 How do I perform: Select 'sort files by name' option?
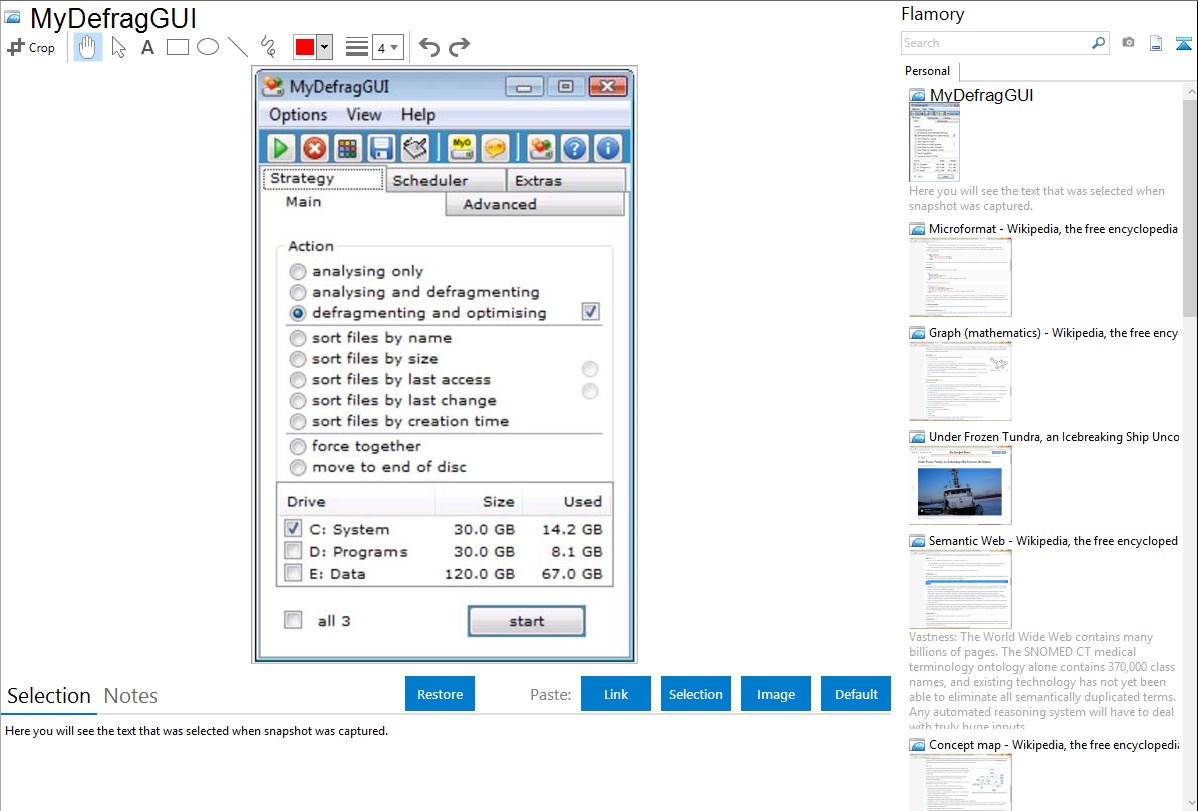click(298, 338)
